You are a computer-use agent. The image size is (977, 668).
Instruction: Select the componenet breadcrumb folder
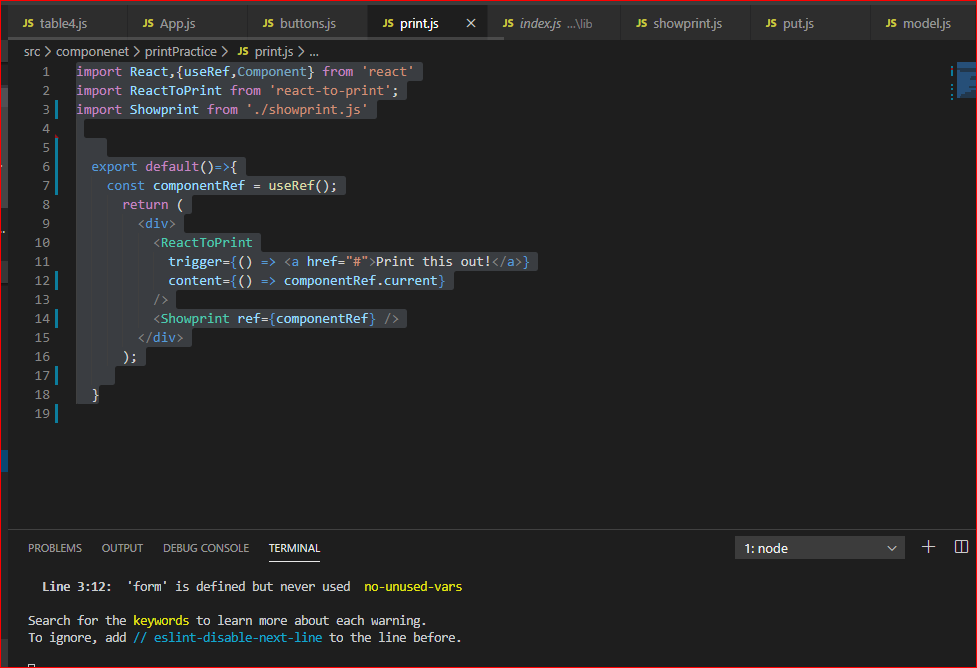point(92,52)
